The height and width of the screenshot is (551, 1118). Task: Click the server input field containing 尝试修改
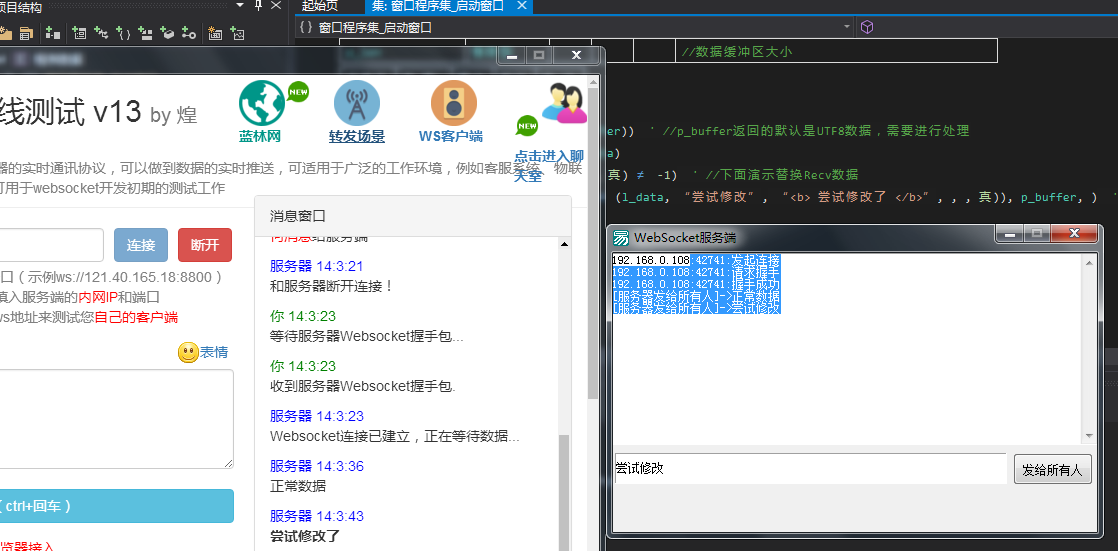tap(808, 468)
